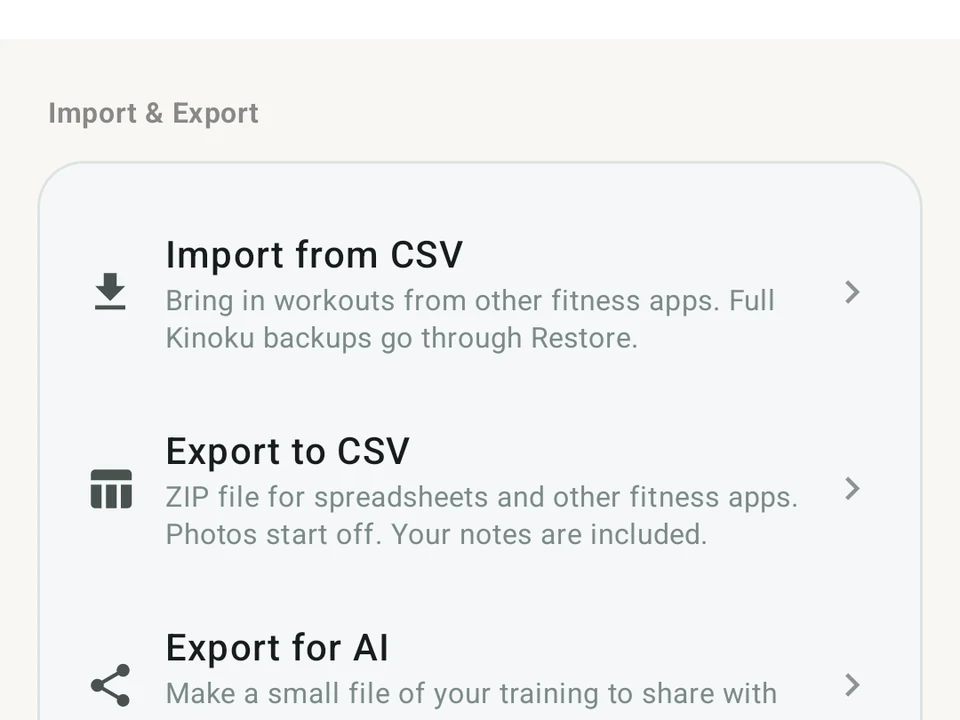Select the Export to CSV title
Screen dimensions: 960x720
tap(287, 451)
